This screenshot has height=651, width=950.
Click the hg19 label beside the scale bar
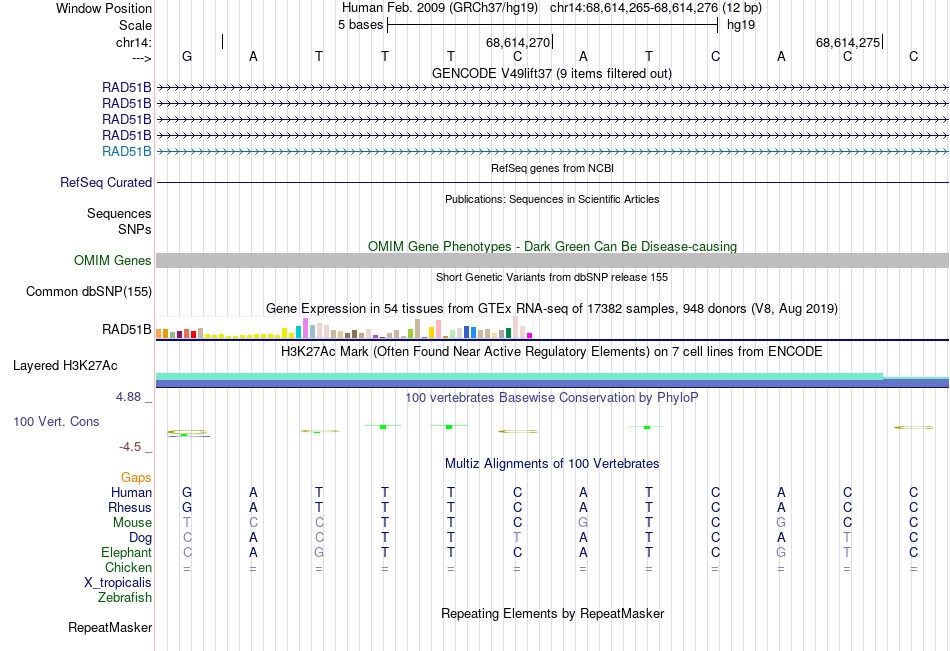(x=741, y=25)
